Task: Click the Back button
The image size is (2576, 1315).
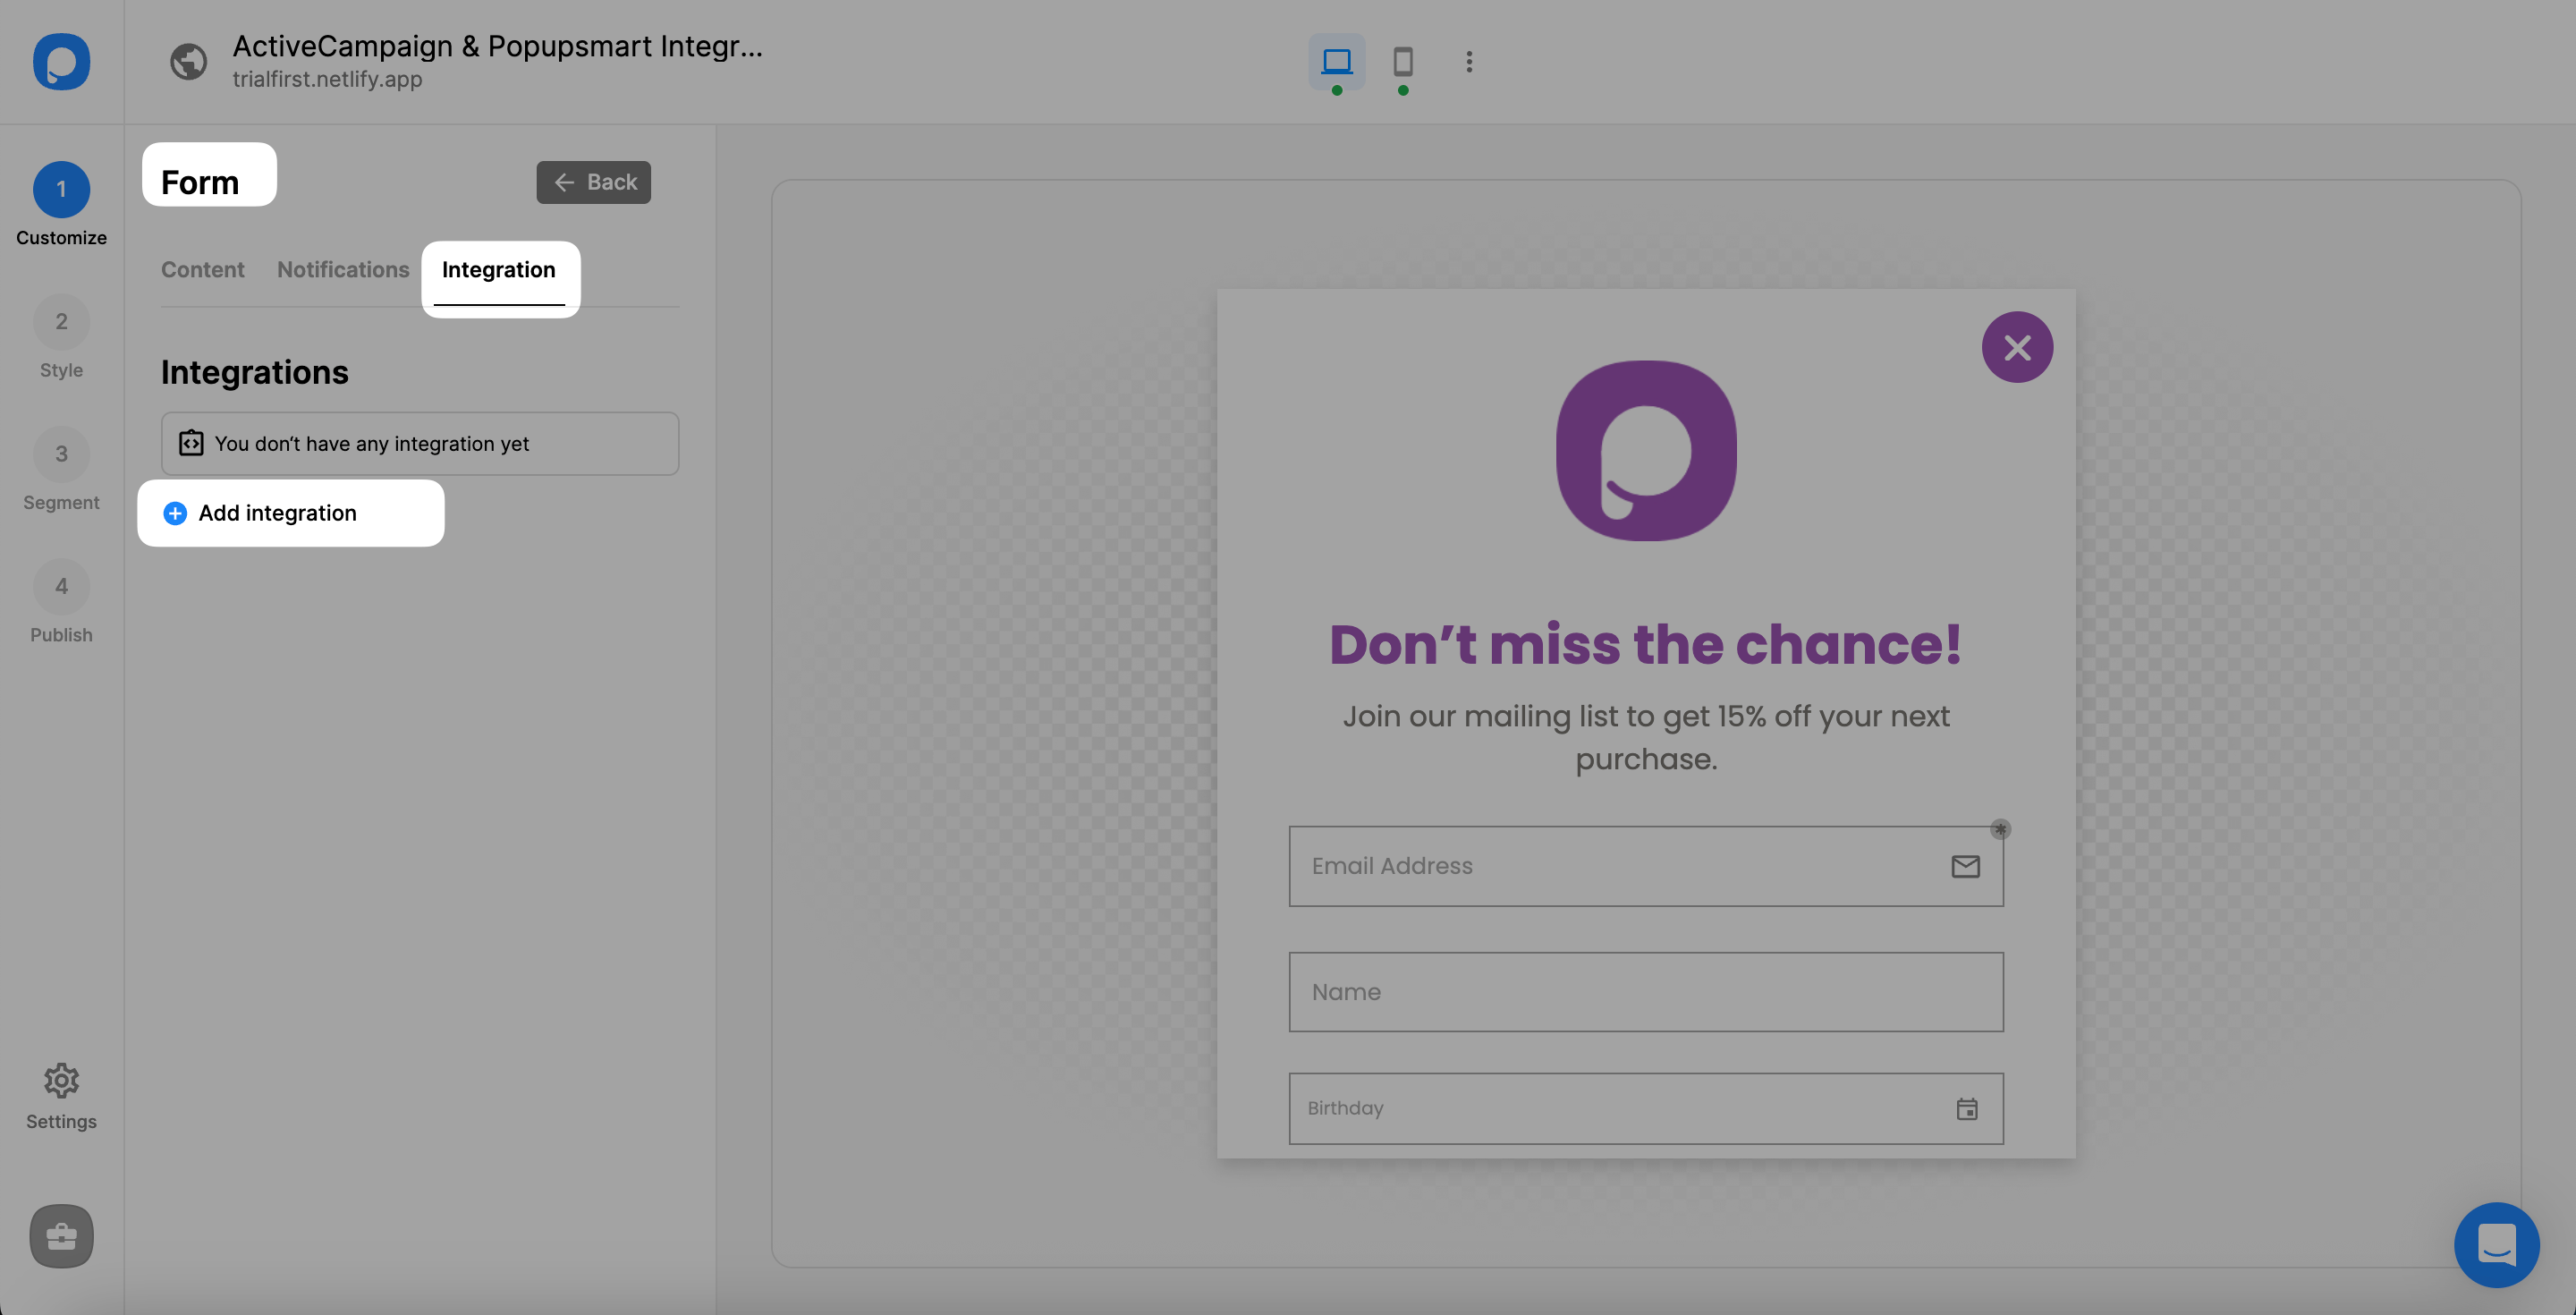Action: coord(594,181)
